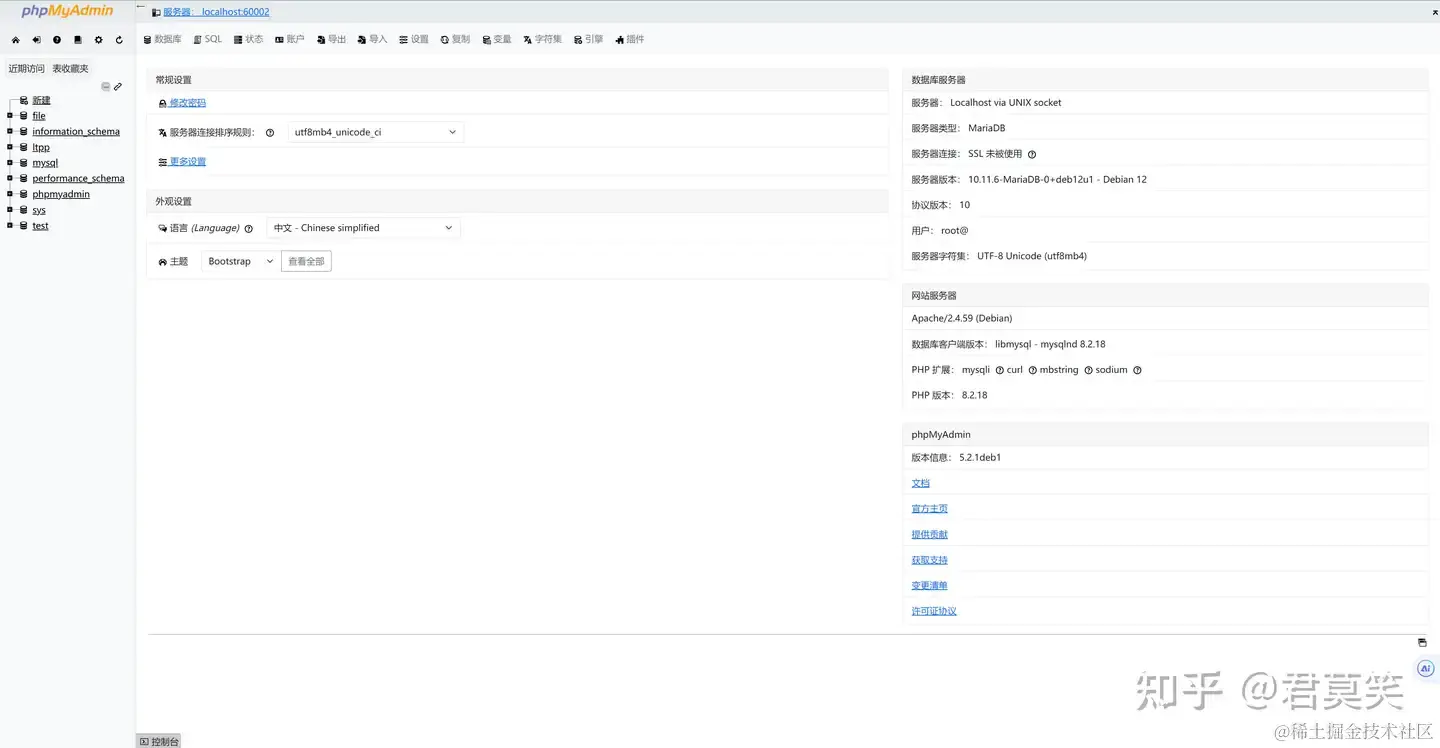Expand the ltpp database tree node
Viewport: 1440px width, 748px height.
pos(10,147)
